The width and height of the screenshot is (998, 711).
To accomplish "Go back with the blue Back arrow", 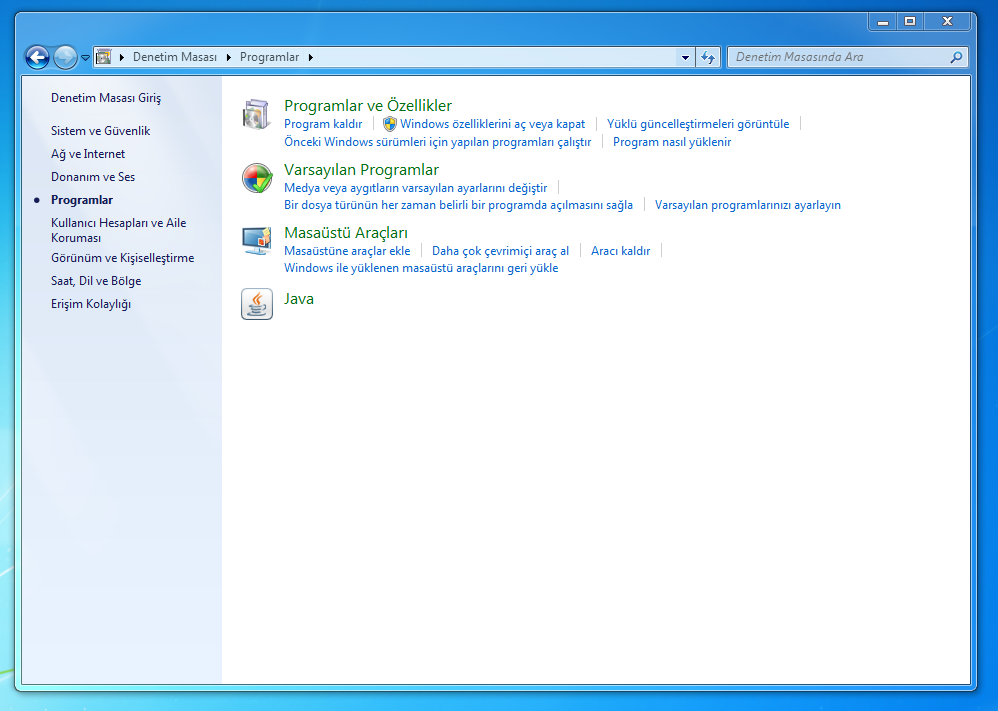I will tap(37, 57).
